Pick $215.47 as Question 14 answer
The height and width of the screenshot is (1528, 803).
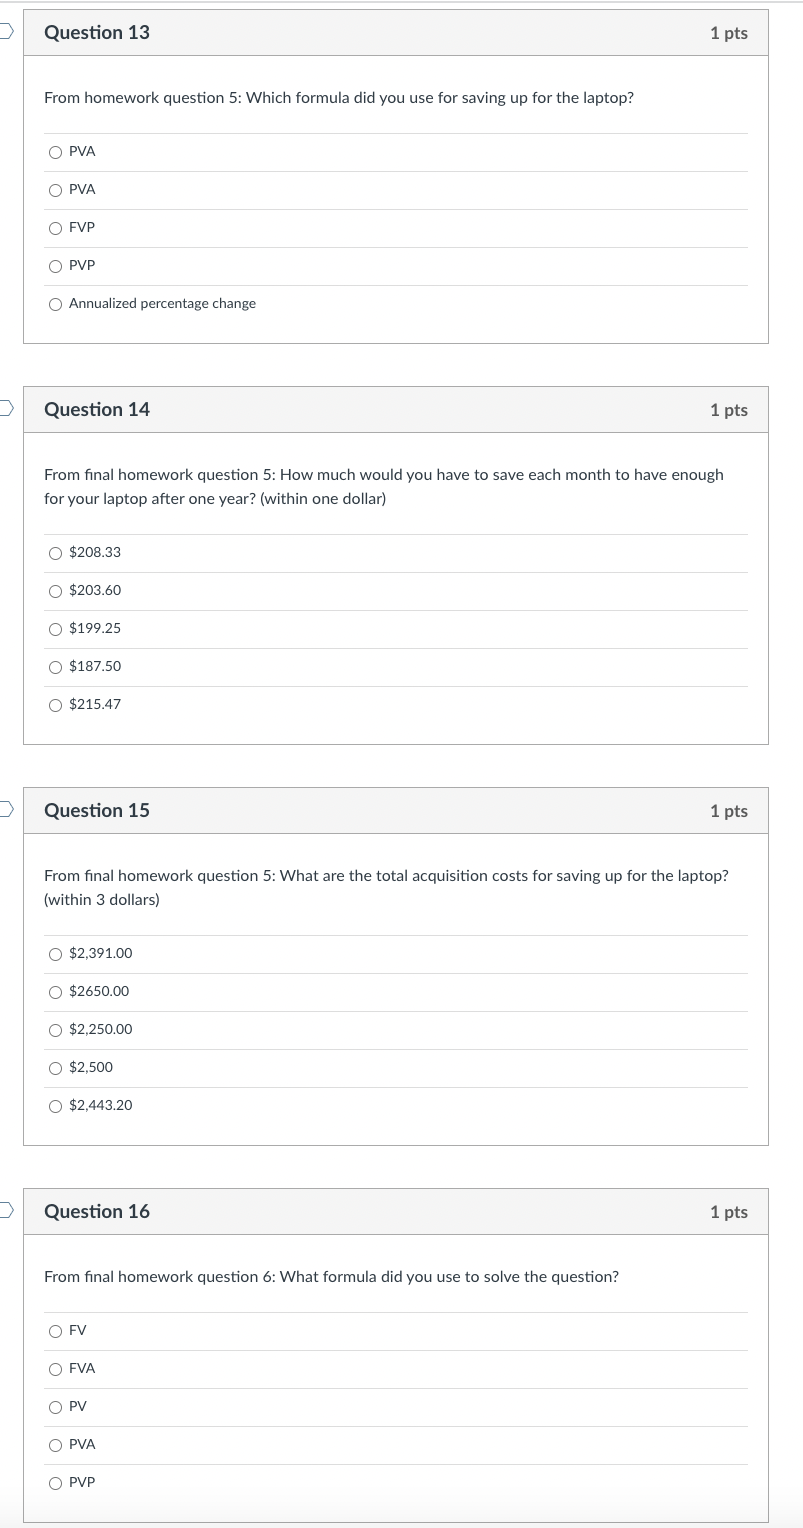55,704
